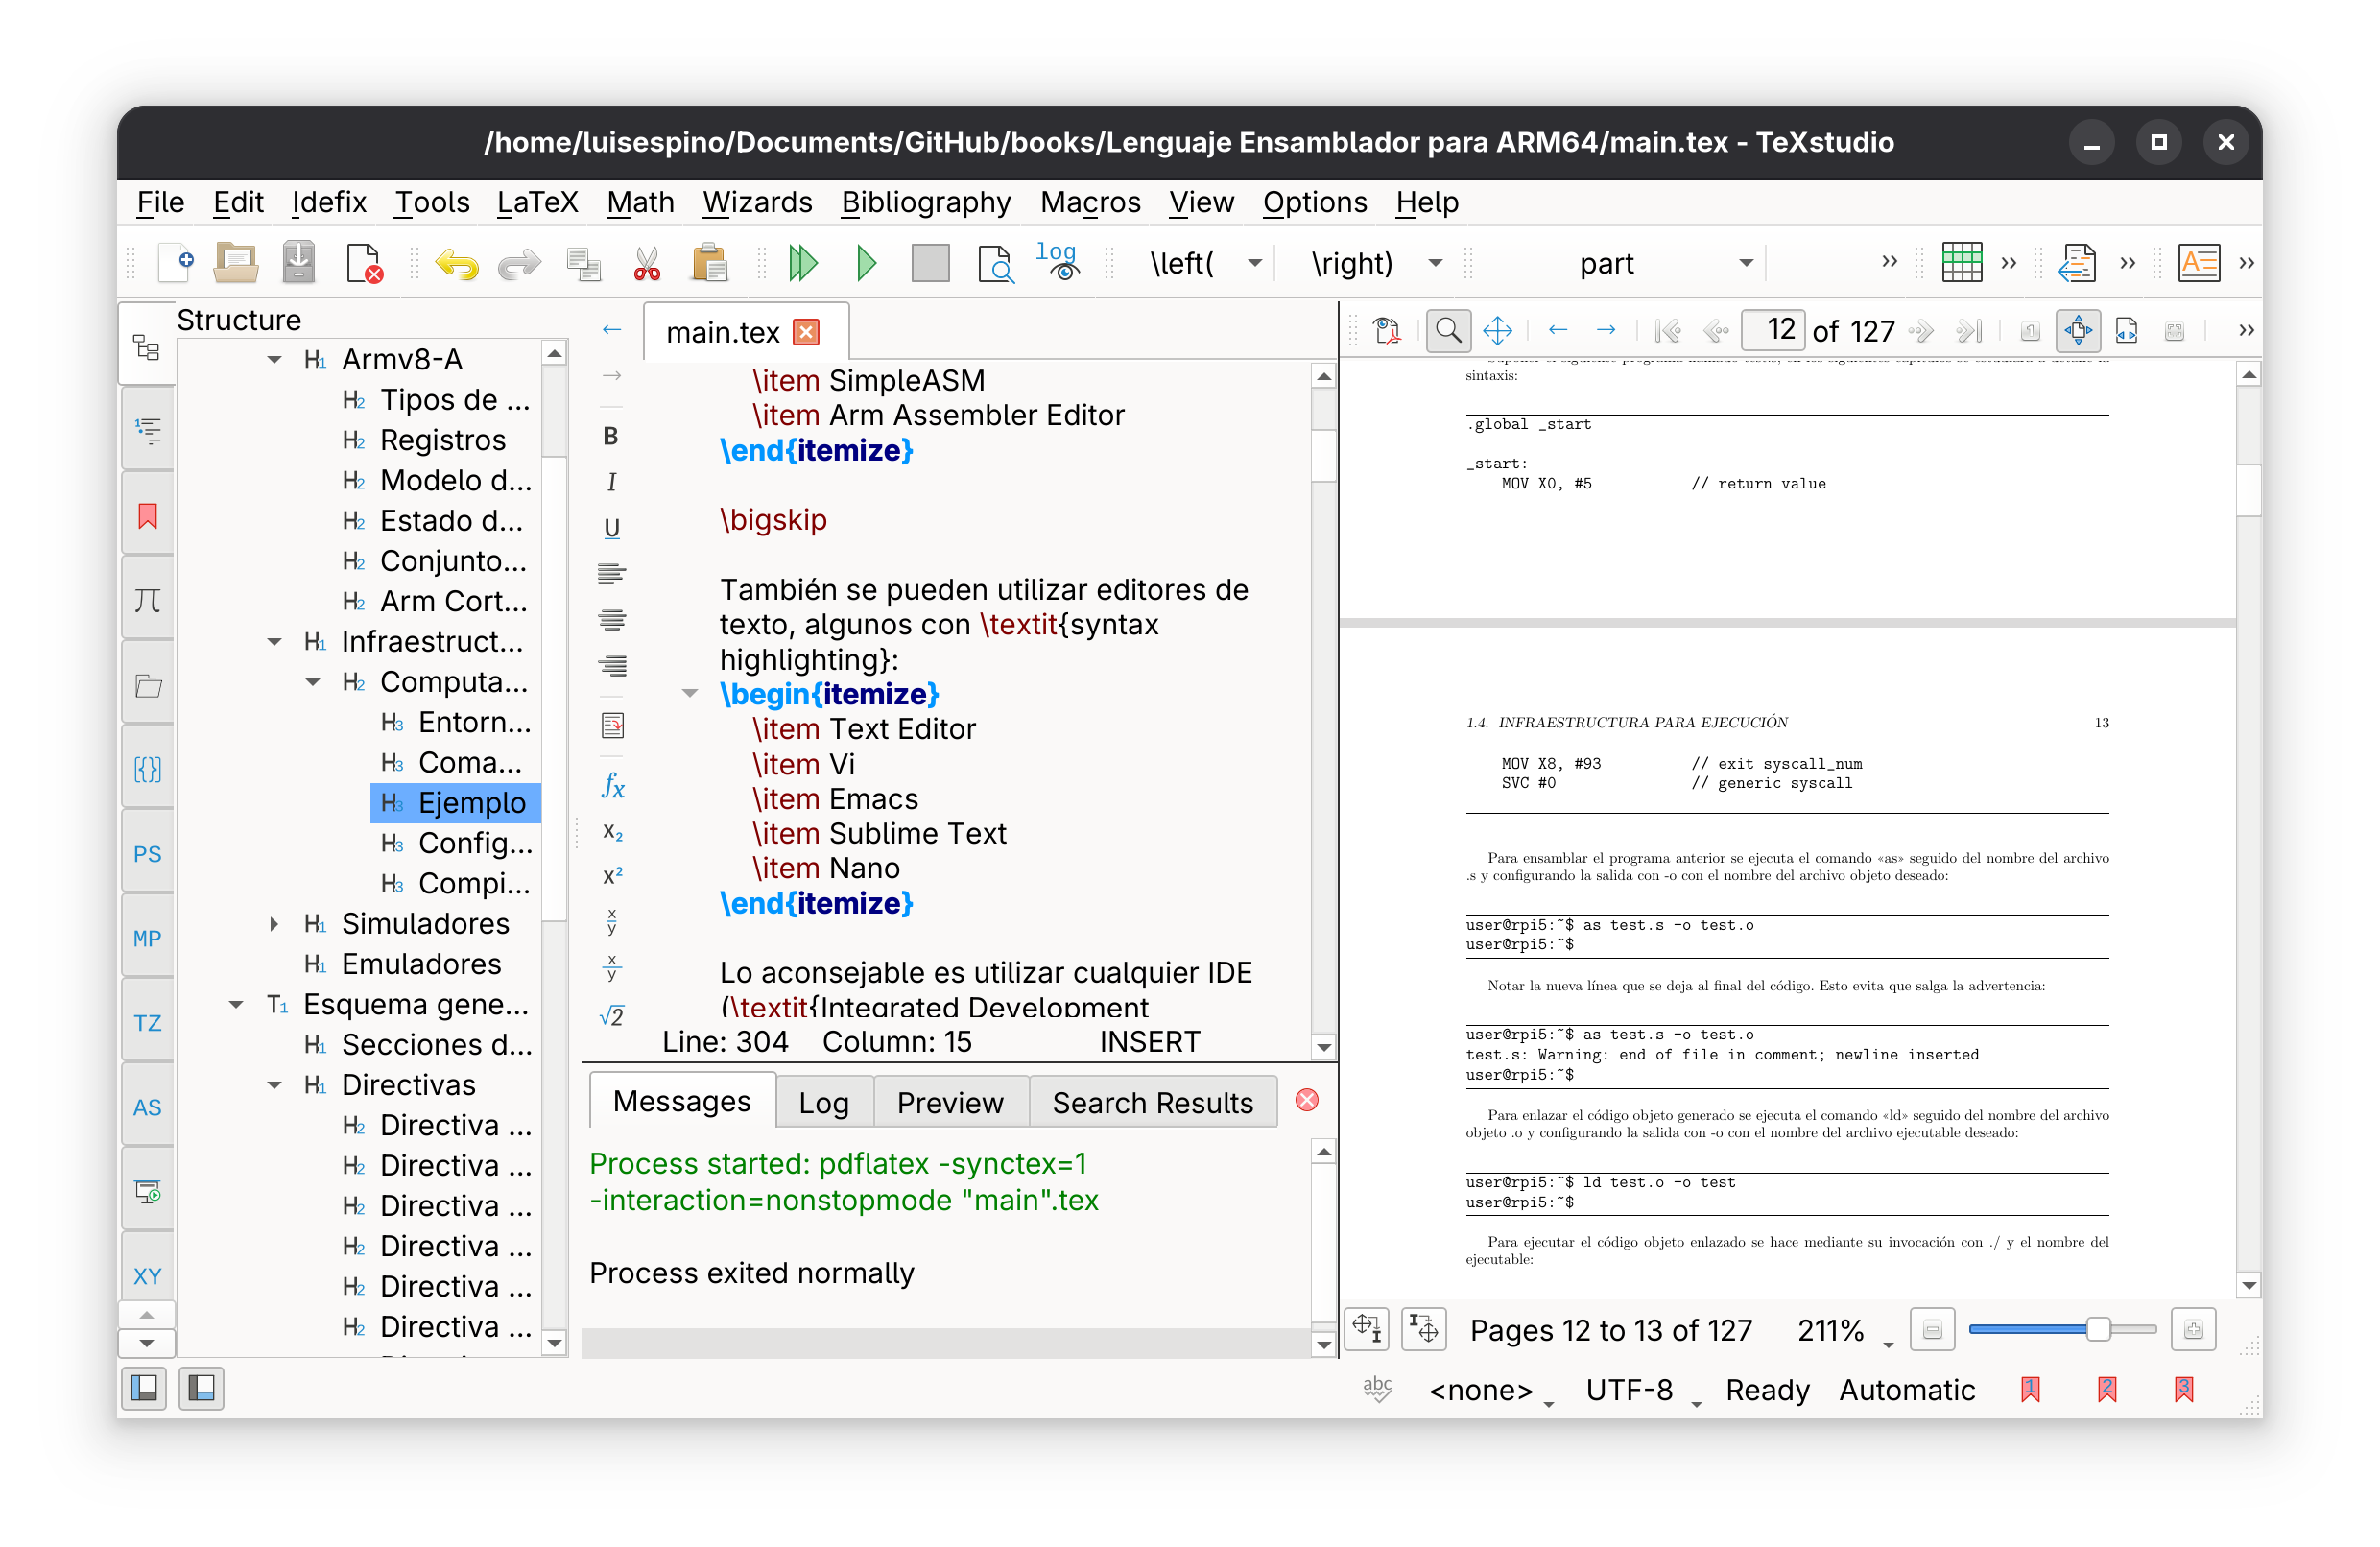The image size is (2380, 1547).
Task: Toggle the bottom panel with second bottom-left button
Action: pos(201,1388)
